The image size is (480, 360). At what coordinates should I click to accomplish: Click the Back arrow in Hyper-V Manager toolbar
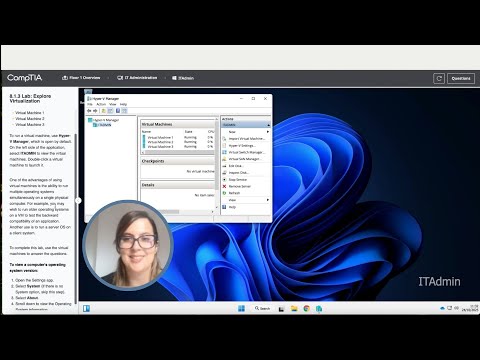pyautogui.click(x=89, y=111)
